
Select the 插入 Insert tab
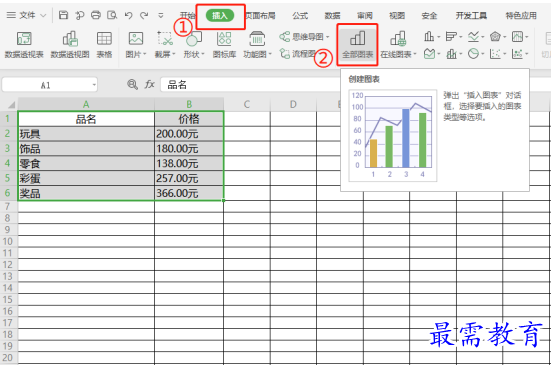tap(220, 15)
